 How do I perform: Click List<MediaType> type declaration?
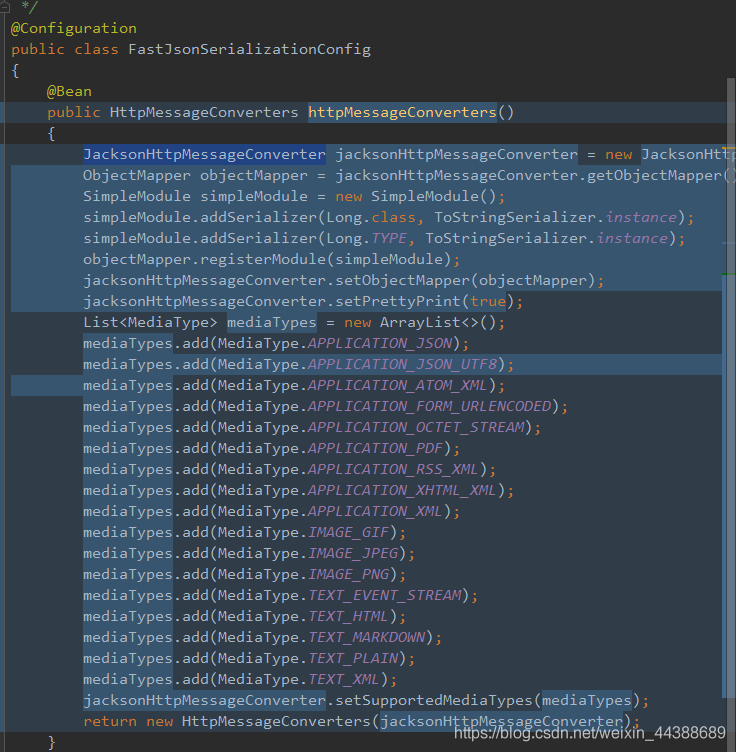[x=150, y=322]
